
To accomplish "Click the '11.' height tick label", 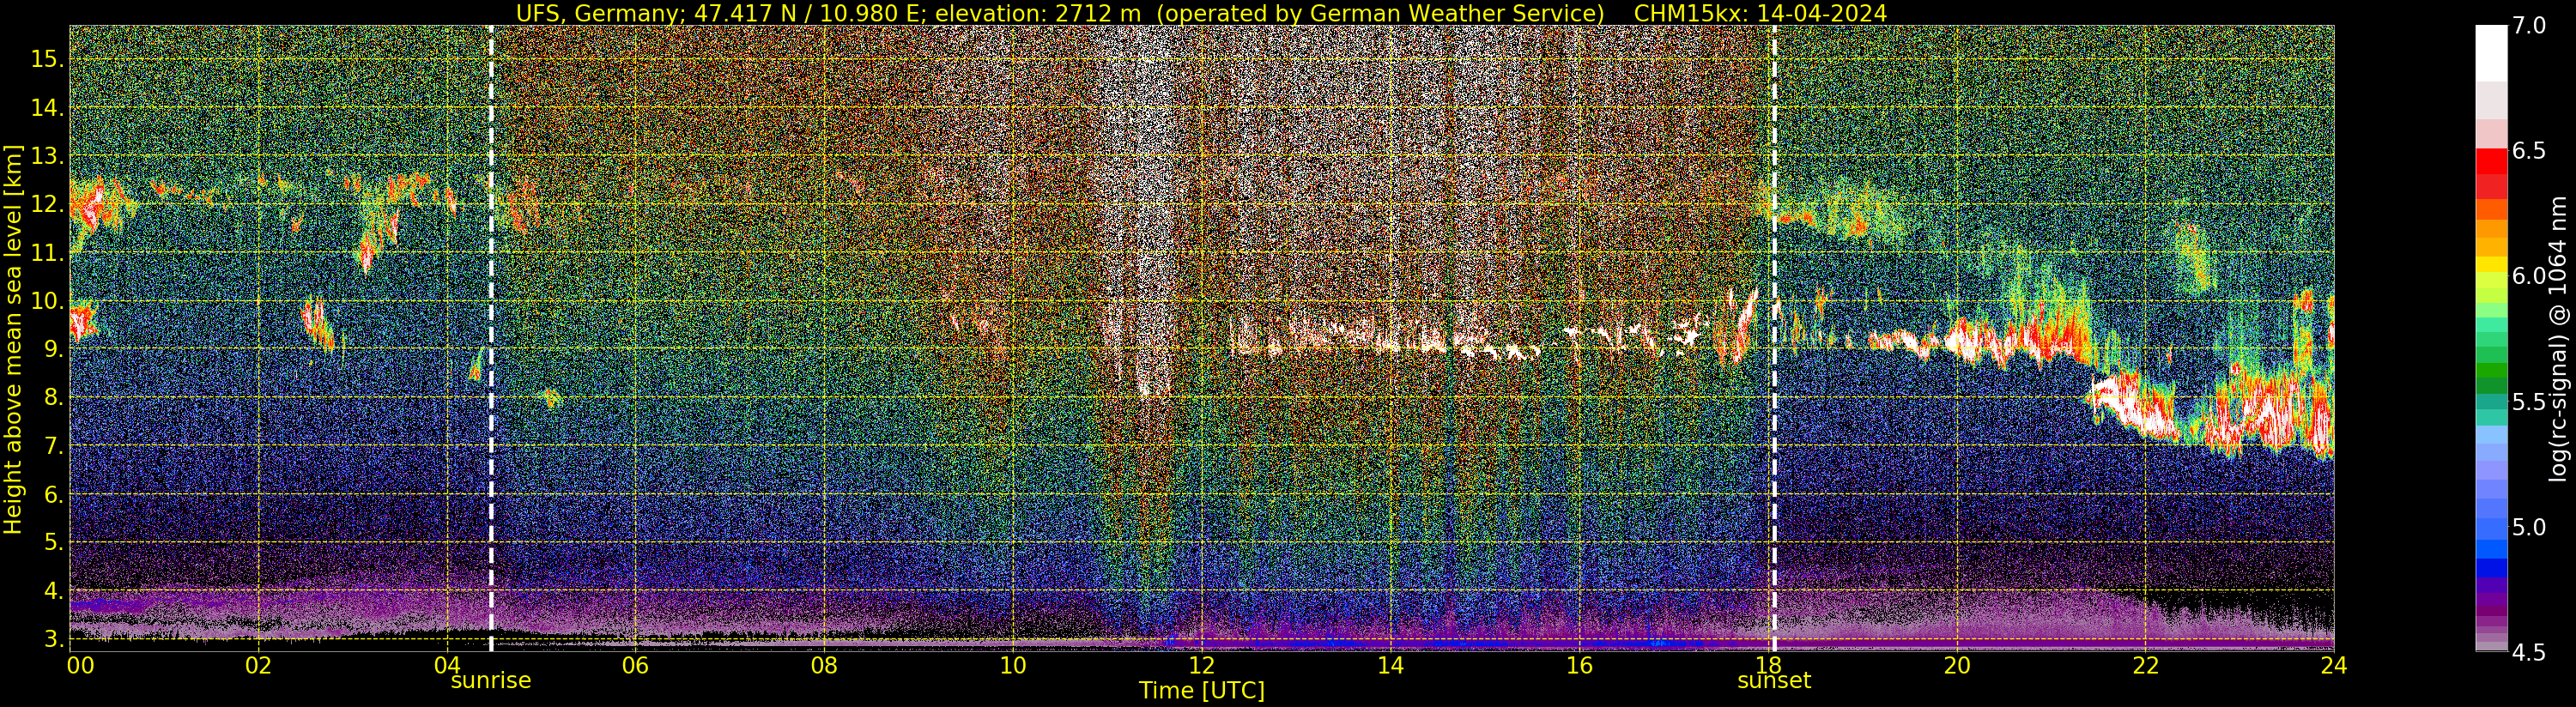I will coord(47,253).
